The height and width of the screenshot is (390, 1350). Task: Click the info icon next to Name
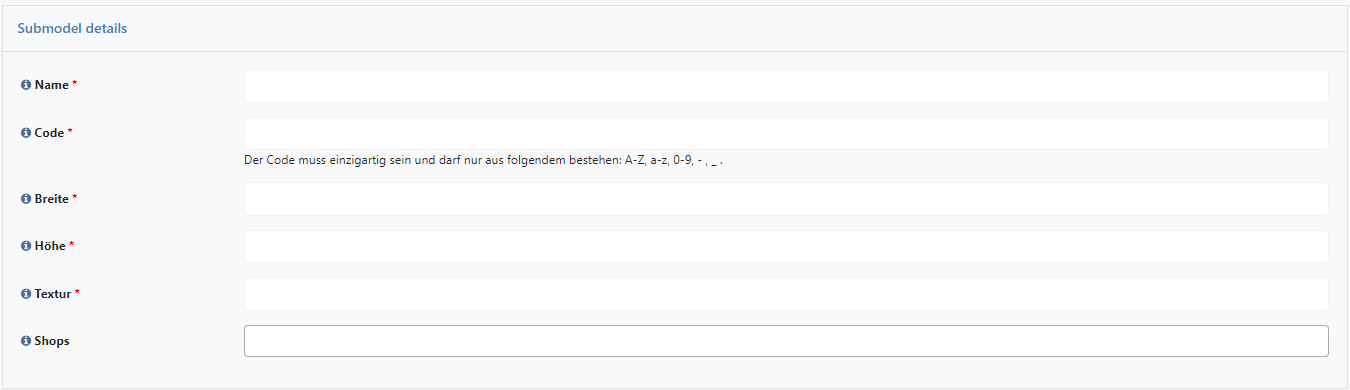(x=26, y=85)
